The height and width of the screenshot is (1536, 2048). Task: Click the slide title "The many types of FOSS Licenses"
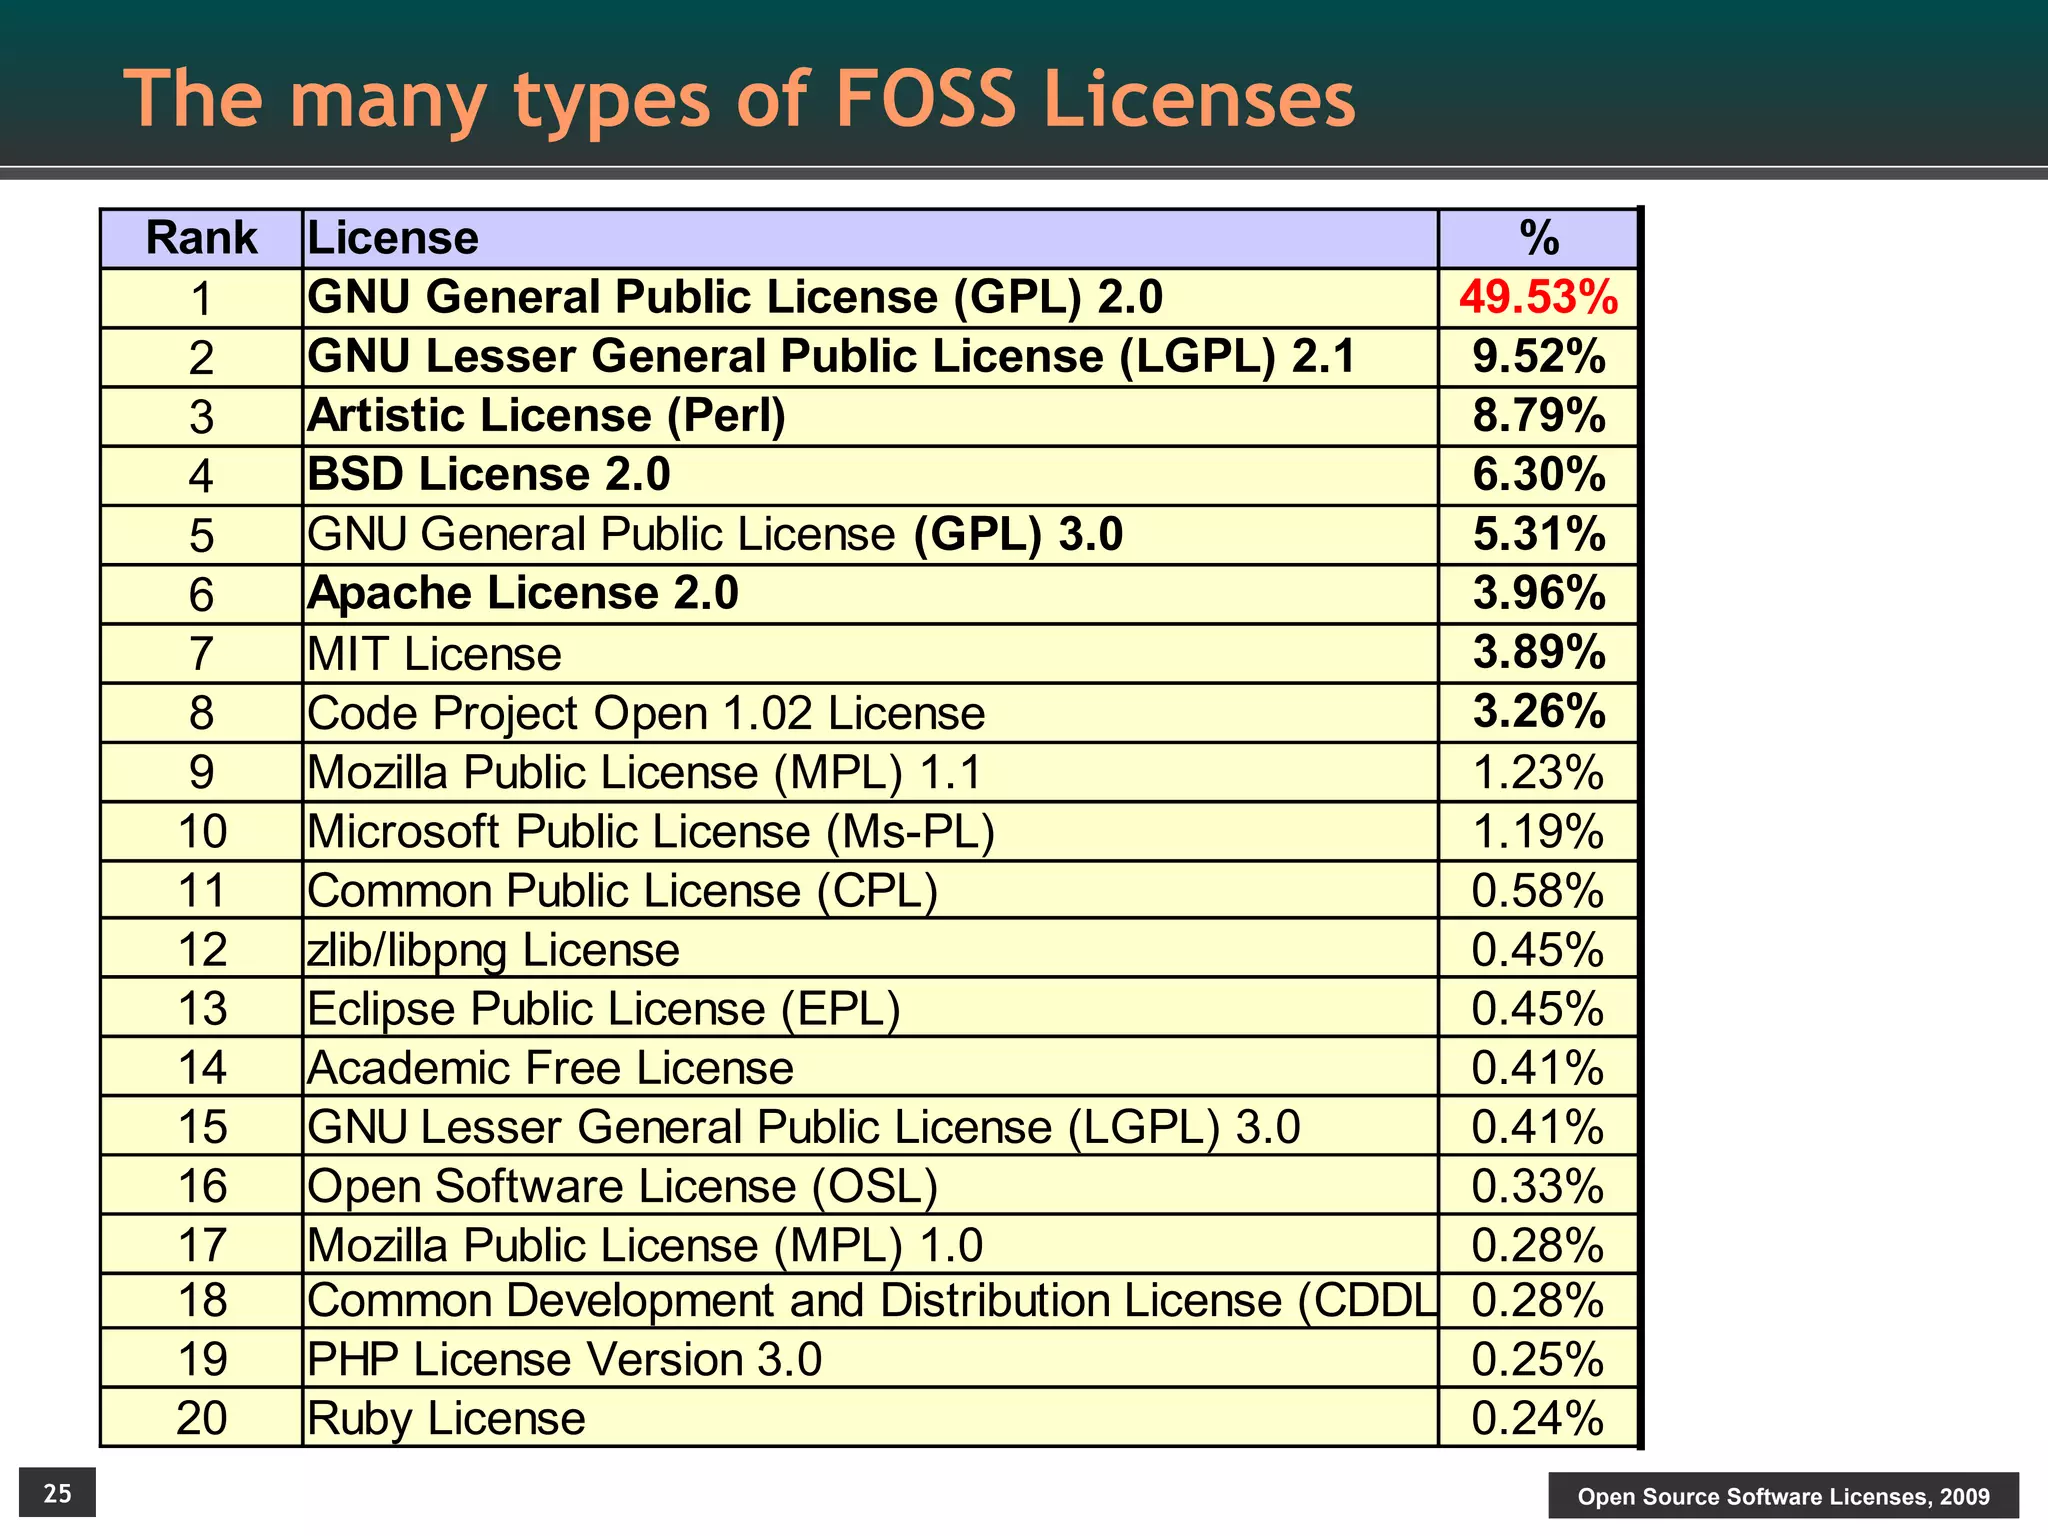point(739,100)
